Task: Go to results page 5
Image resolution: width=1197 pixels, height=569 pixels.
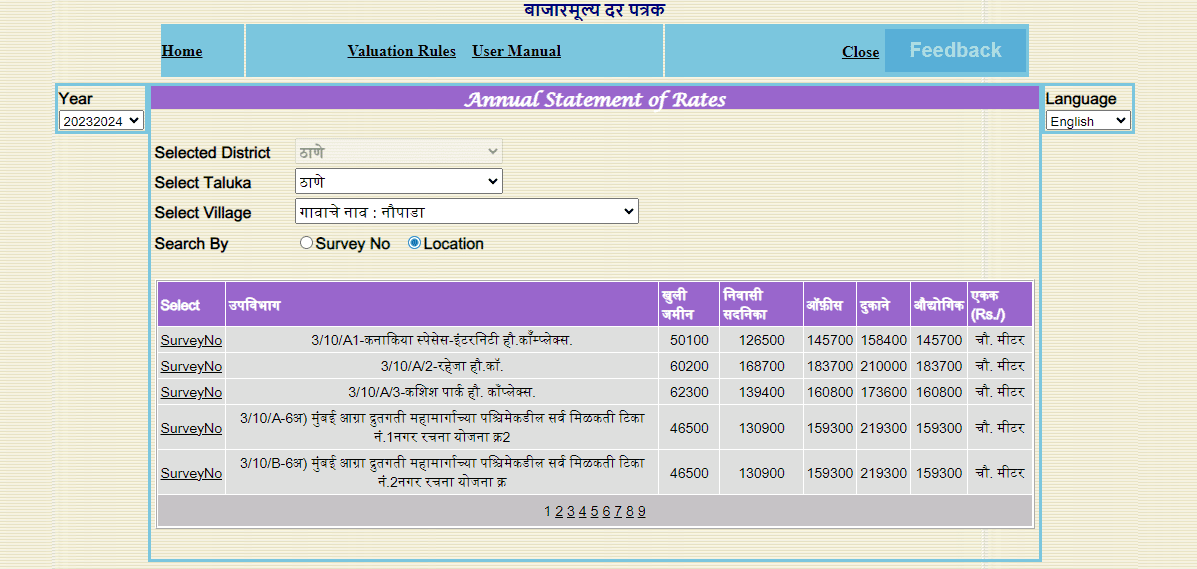Action: coord(594,511)
